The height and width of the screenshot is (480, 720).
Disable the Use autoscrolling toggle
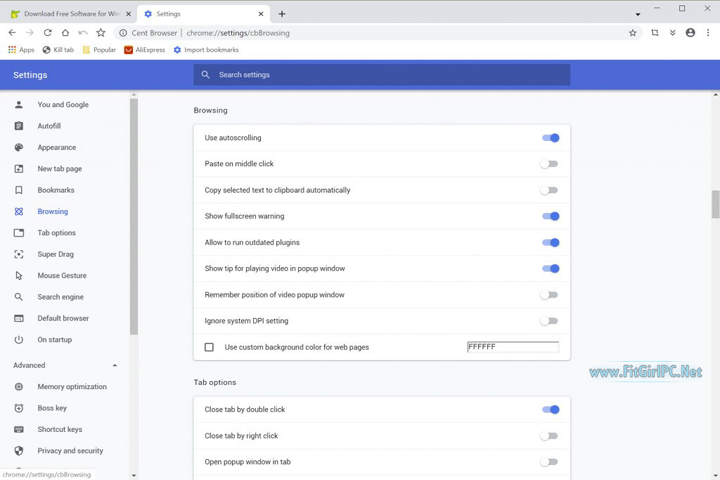pyautogui.click(x=550, y=138)
